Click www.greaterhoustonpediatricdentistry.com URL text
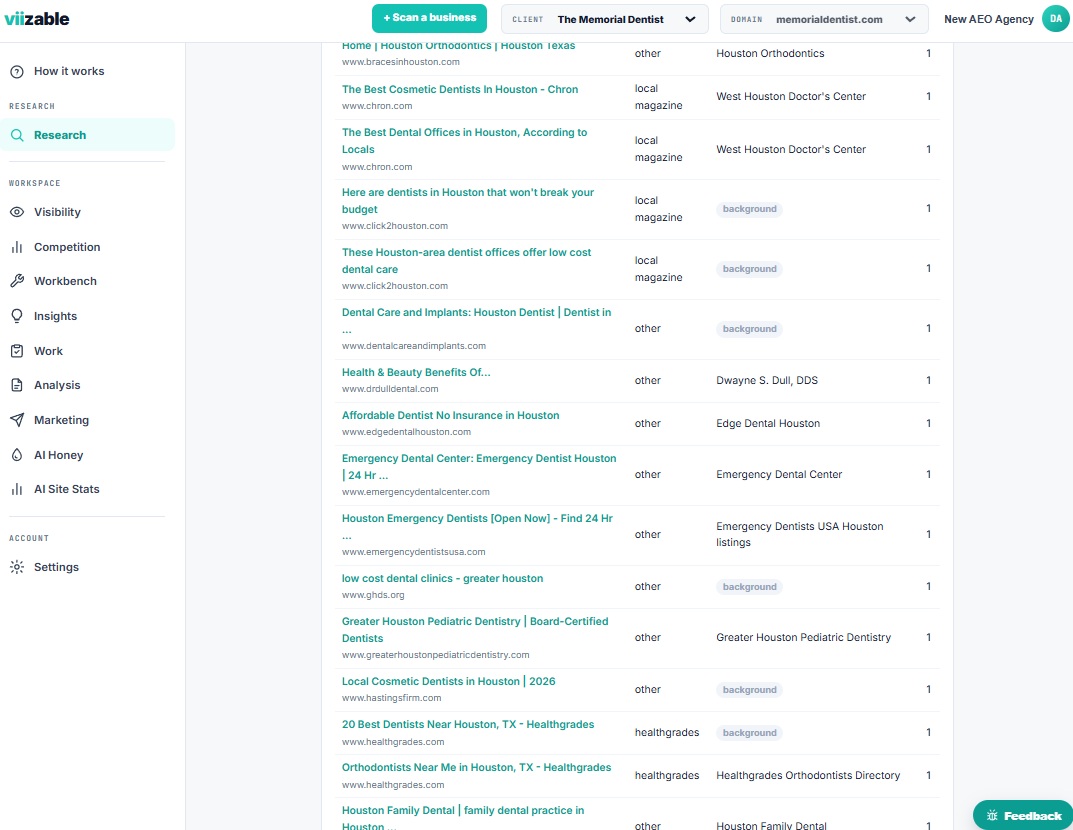 [435, 656]
